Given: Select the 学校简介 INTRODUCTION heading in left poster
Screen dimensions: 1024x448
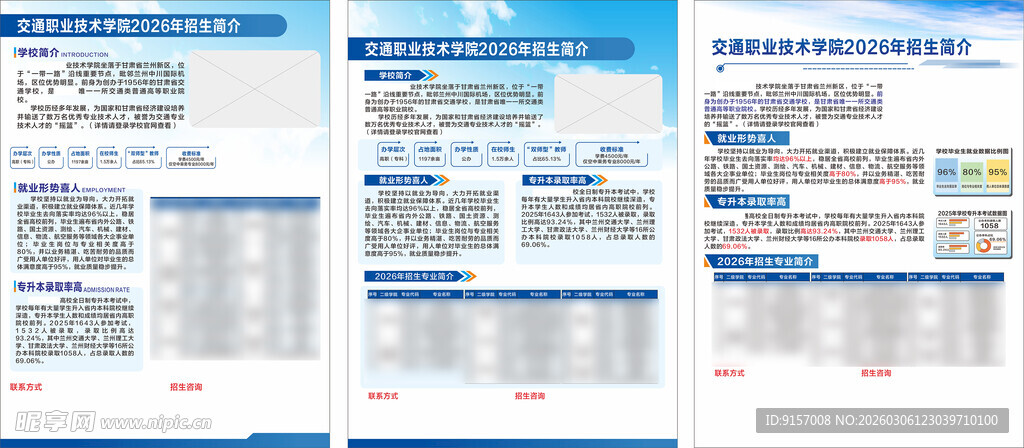Looking at the screenshot, I should [x=55, y=53].
